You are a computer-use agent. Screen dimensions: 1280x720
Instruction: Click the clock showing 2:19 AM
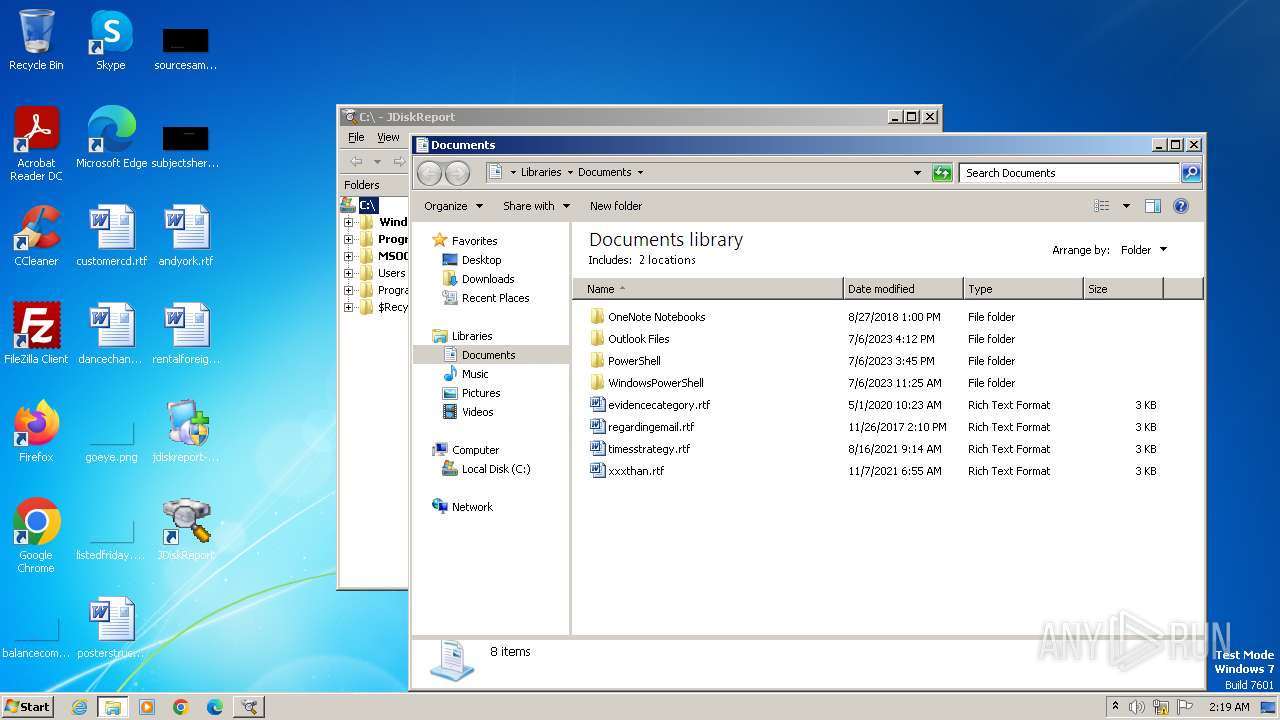click(x=1229, y=707)
